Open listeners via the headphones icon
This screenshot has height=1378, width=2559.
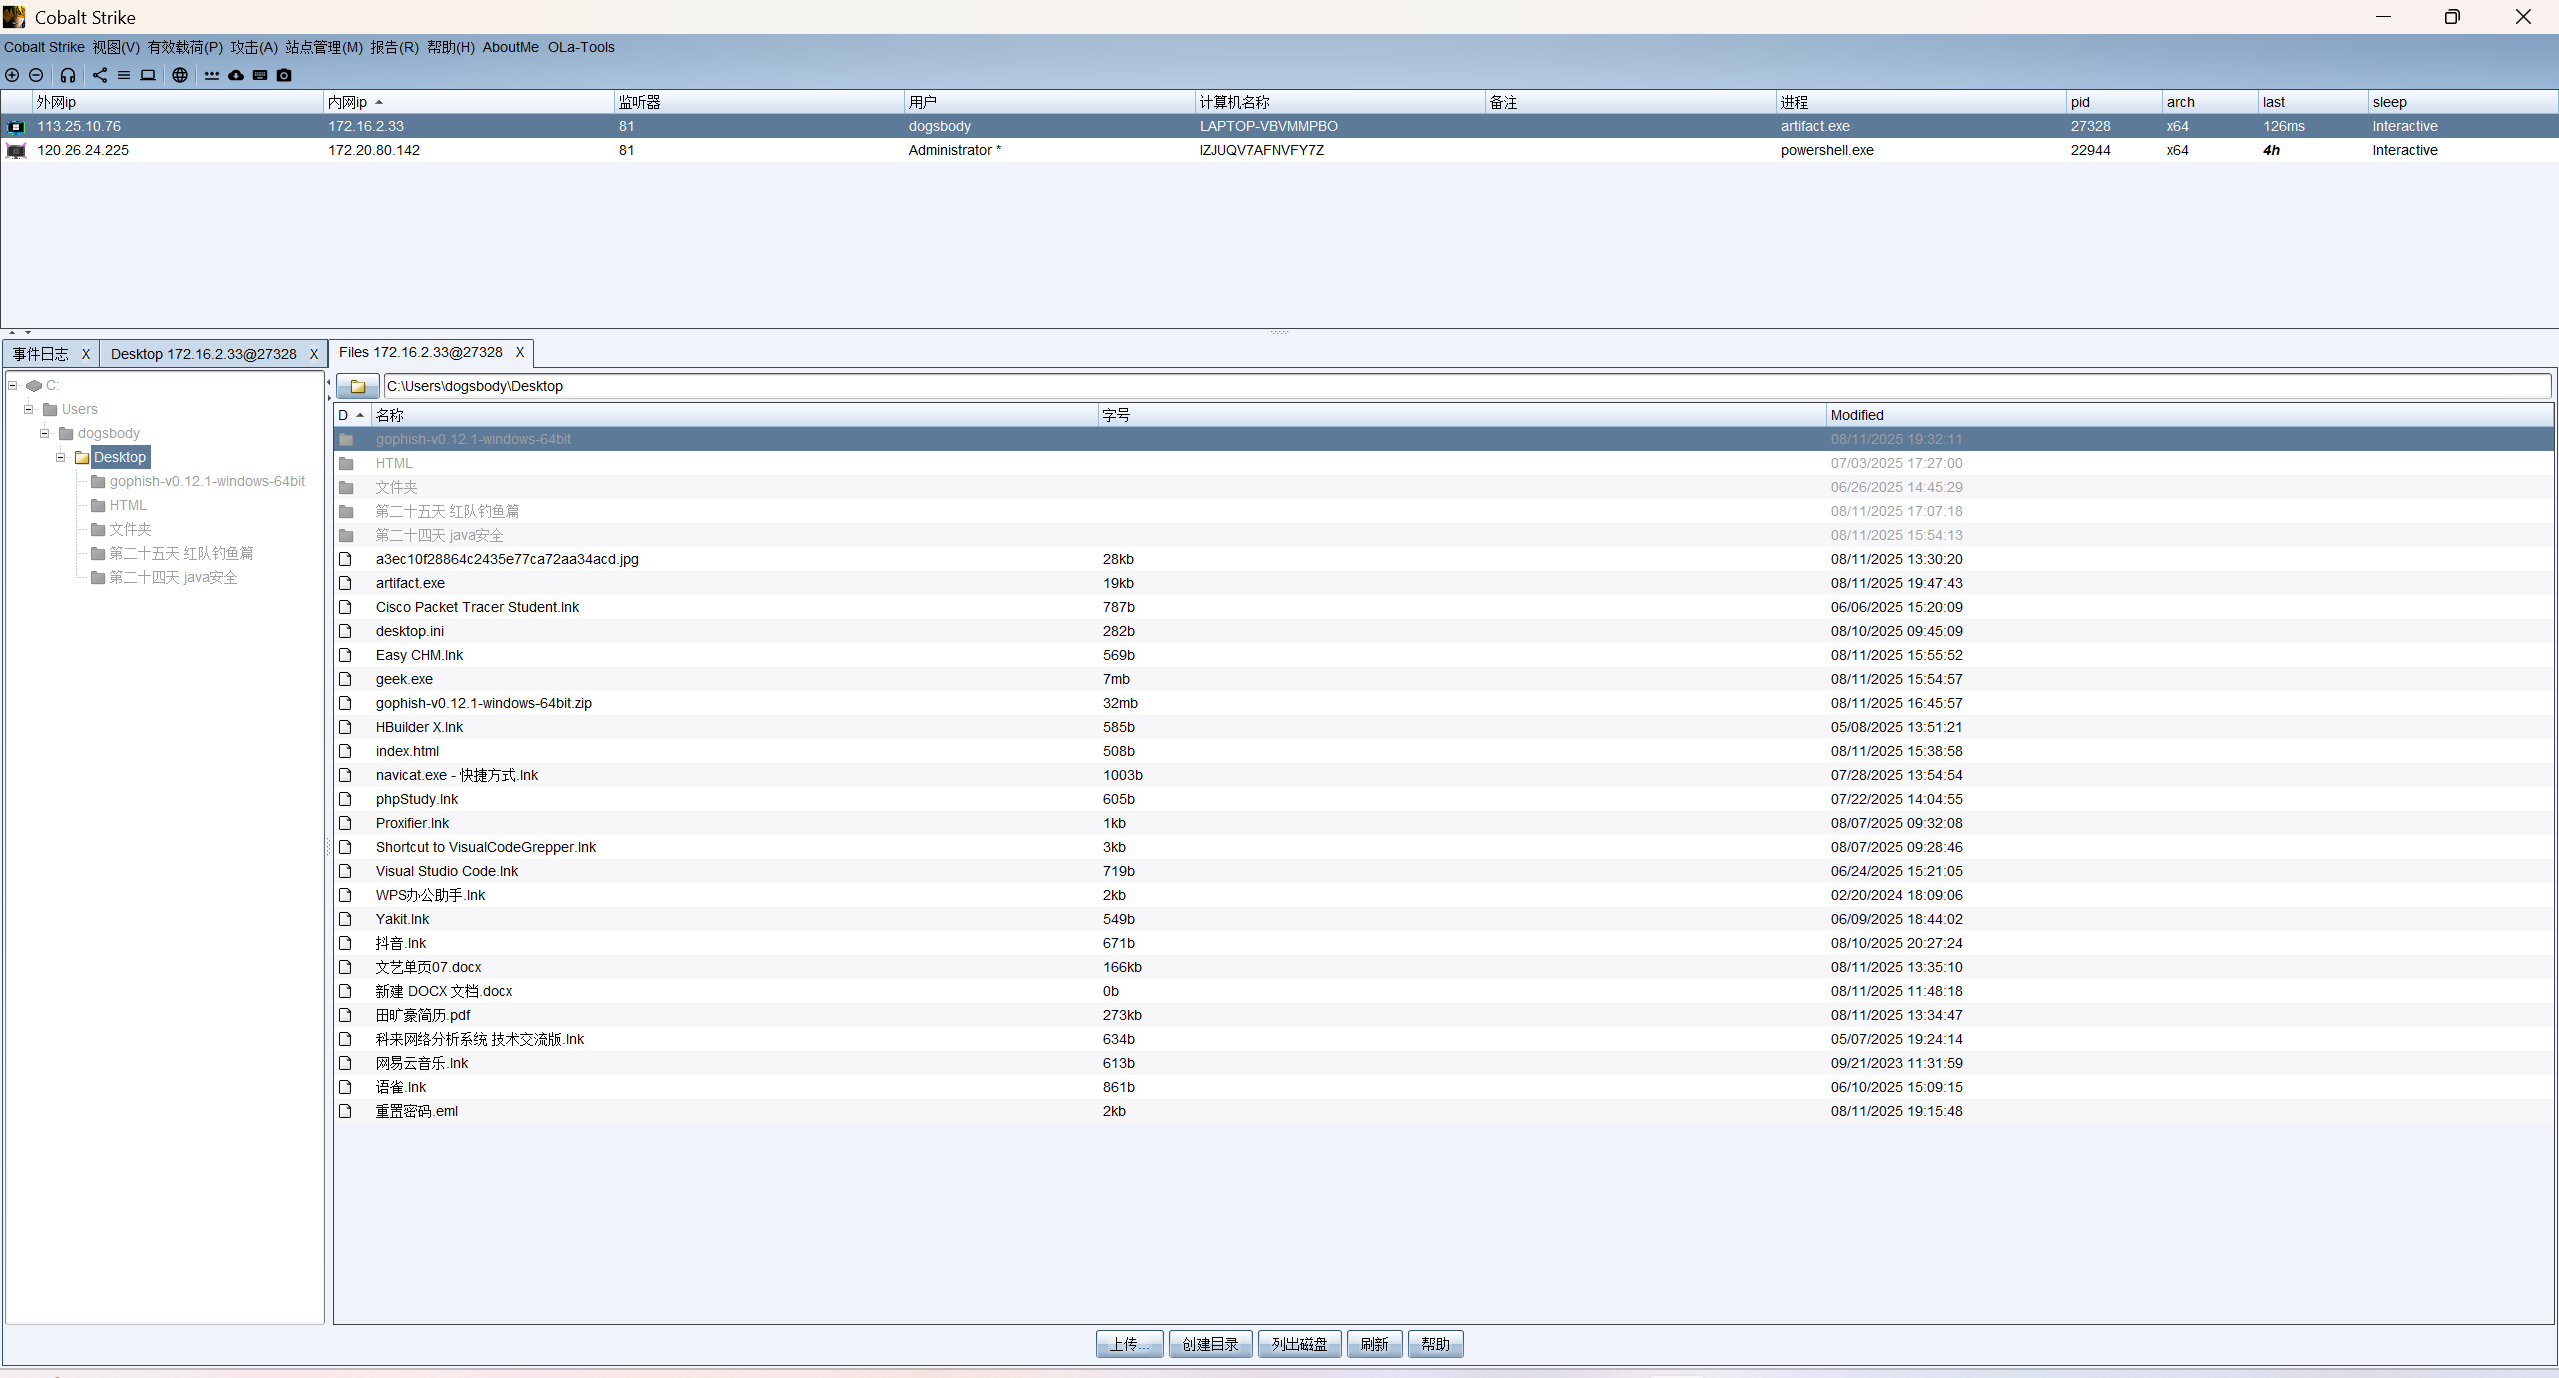click(x=68, y=75)
